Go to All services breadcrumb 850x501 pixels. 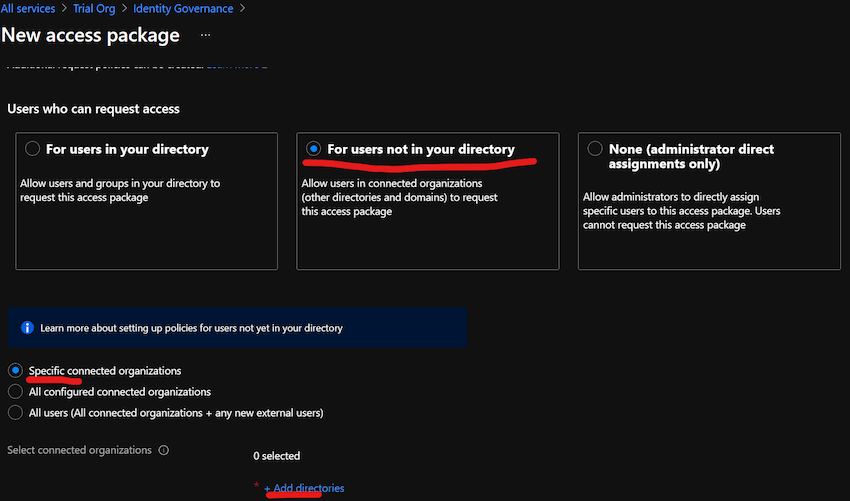(27, 9)
